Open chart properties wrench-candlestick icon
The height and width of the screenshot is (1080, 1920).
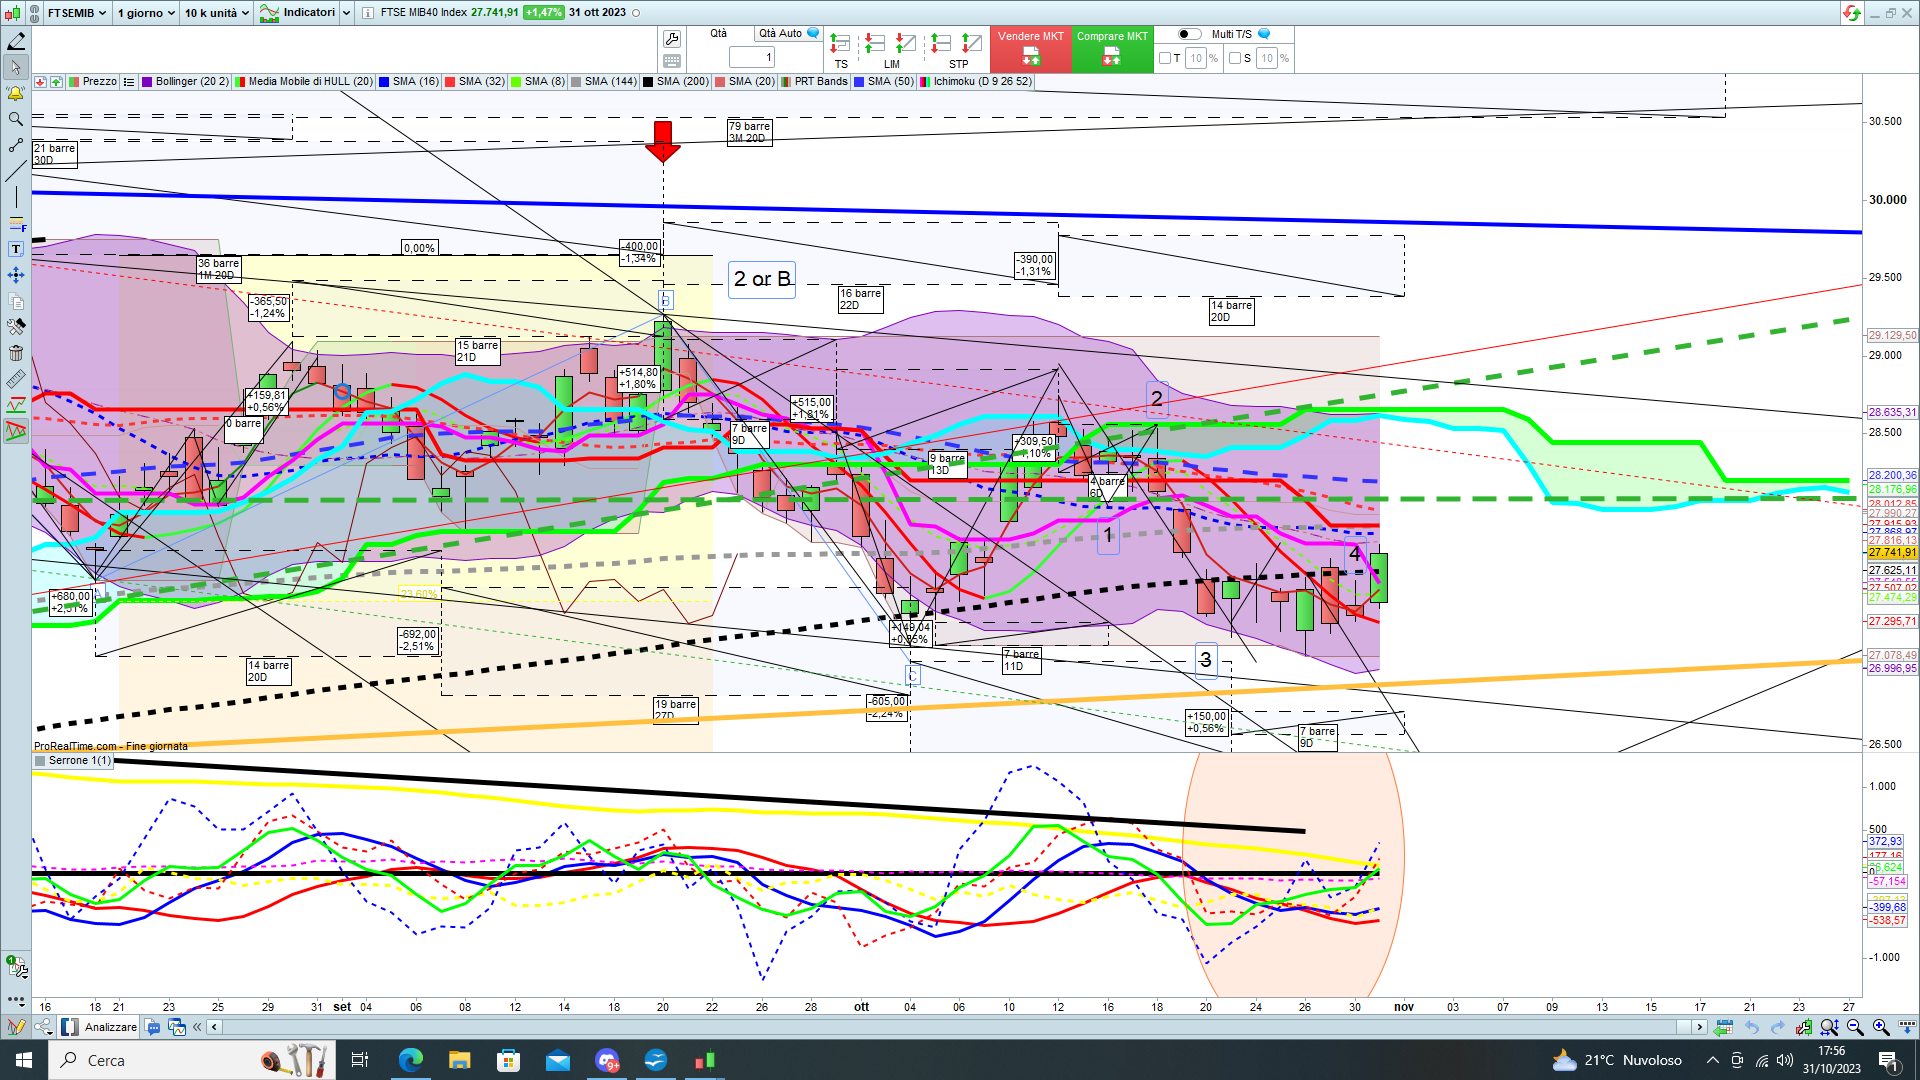[x=1803, y=1027]
